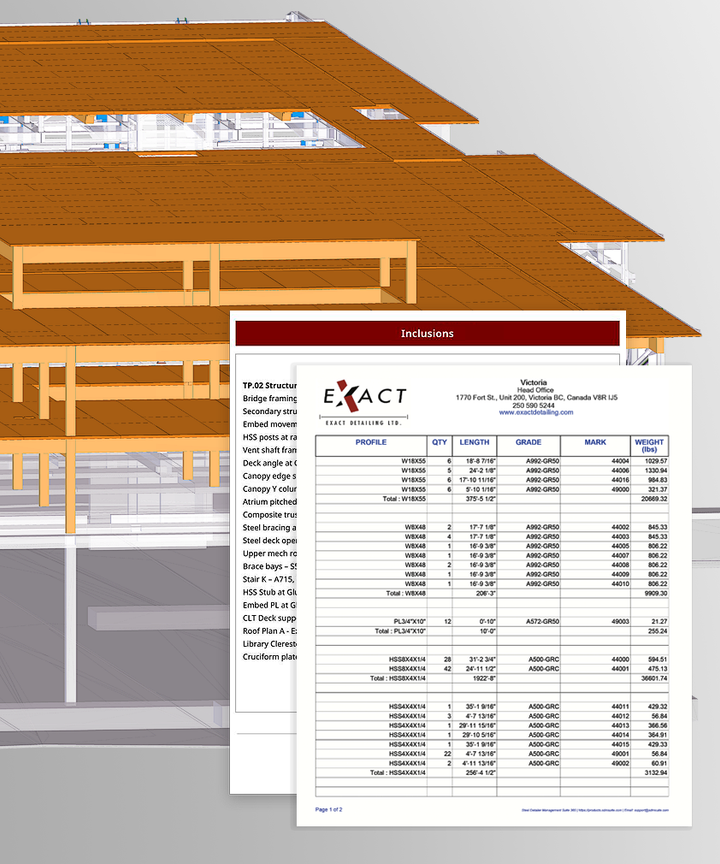Select the 'Composite trus' inclusion line
Viewport: 720px width, 864px height.
click(269, 515)
